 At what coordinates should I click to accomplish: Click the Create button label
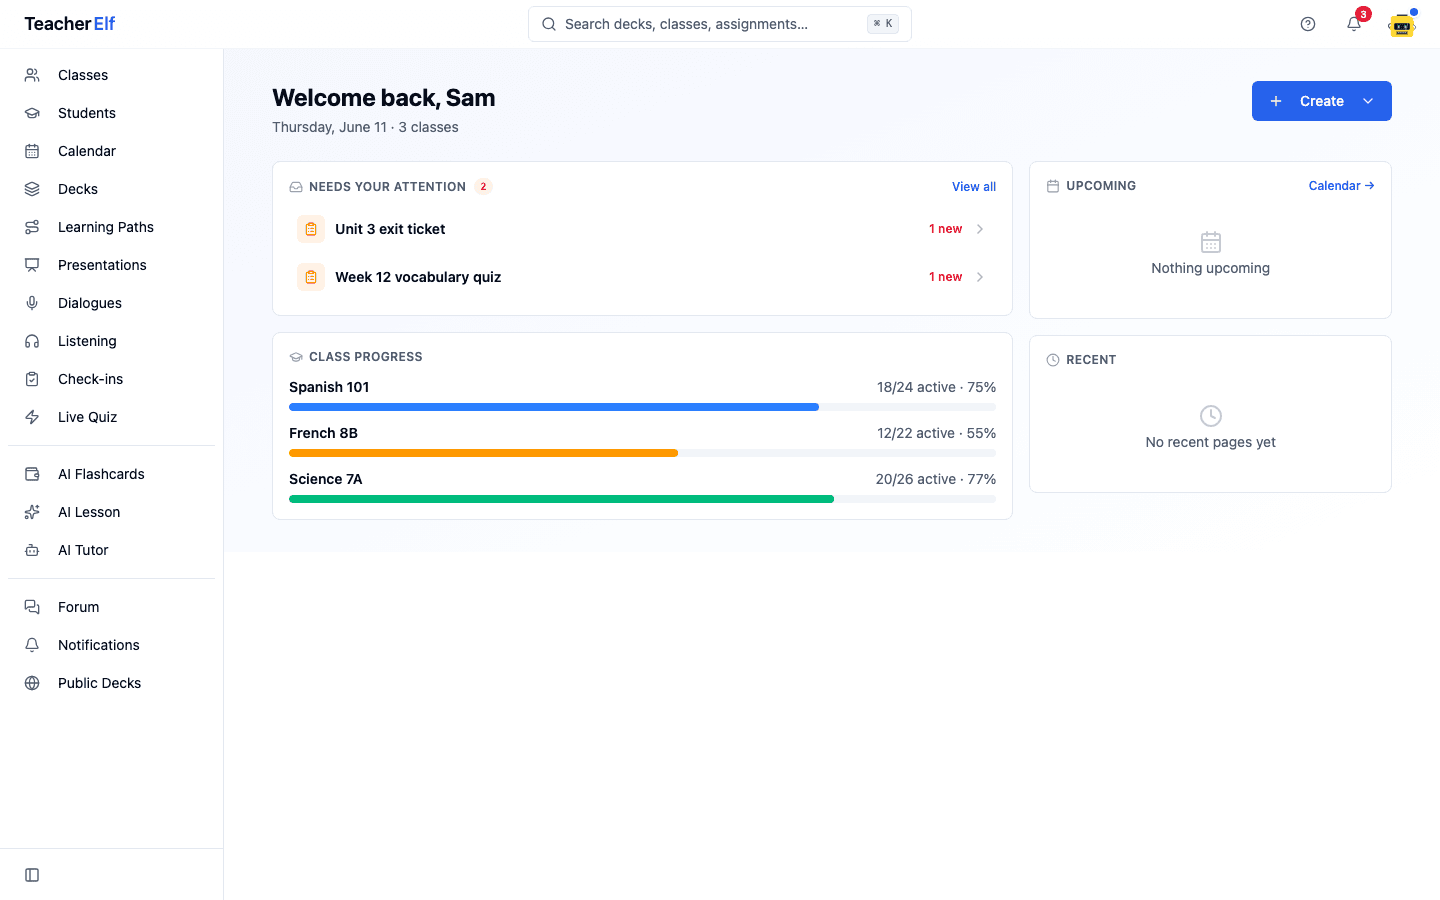point(1322,101)
